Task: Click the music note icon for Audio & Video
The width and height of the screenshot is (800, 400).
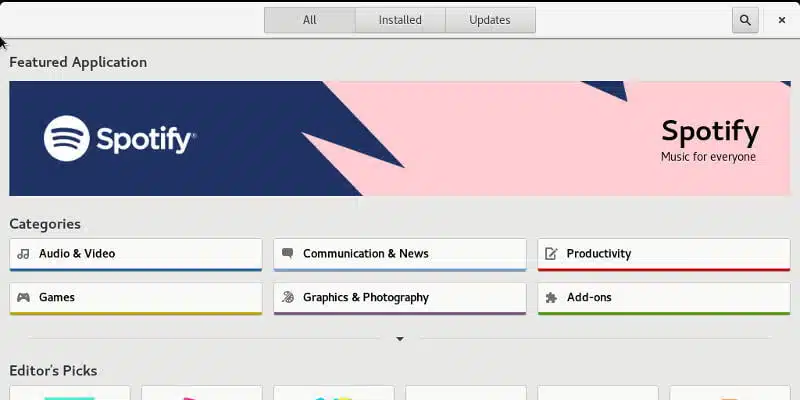Action: point(23,254)
